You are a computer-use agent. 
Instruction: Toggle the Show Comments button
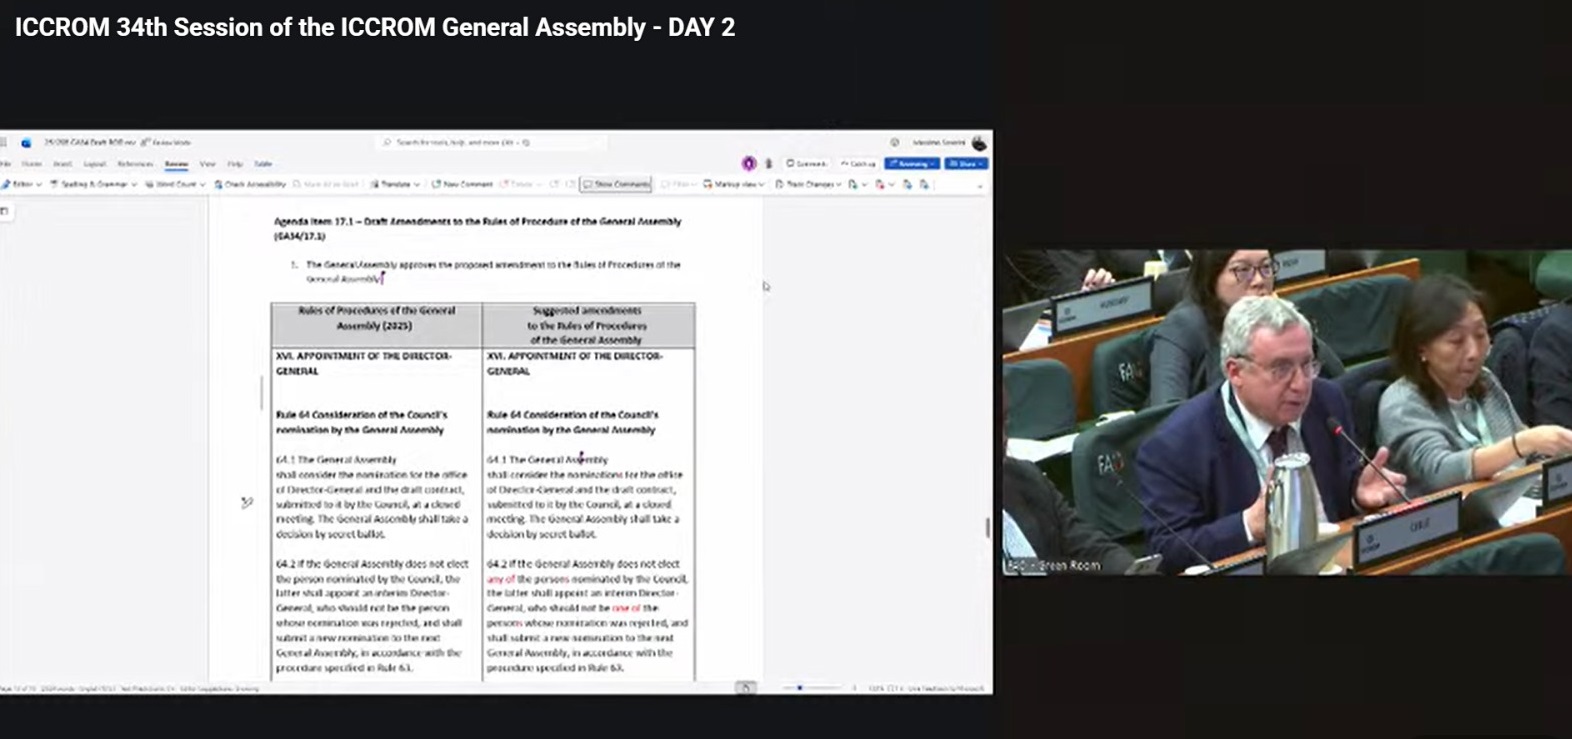[x=616, y=185]
